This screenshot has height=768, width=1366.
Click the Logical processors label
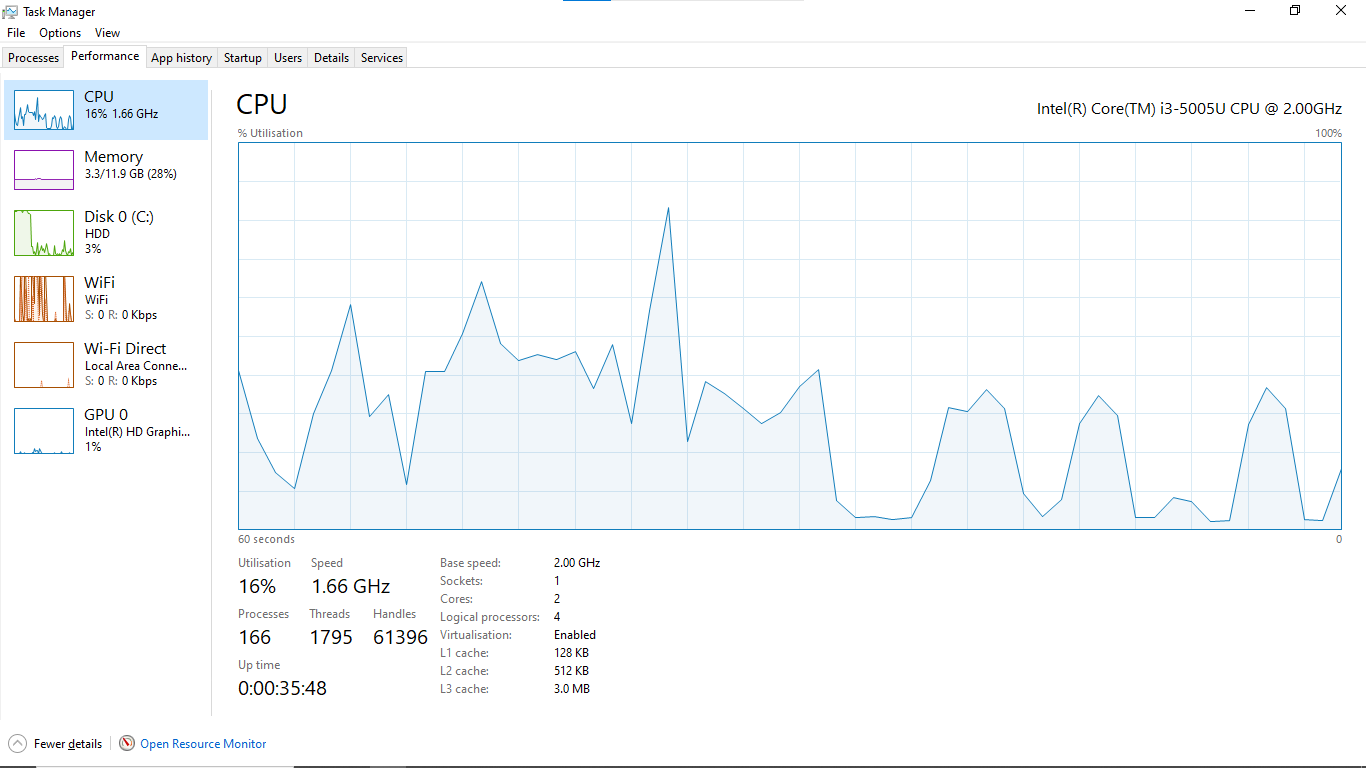[x=489, y=617]
